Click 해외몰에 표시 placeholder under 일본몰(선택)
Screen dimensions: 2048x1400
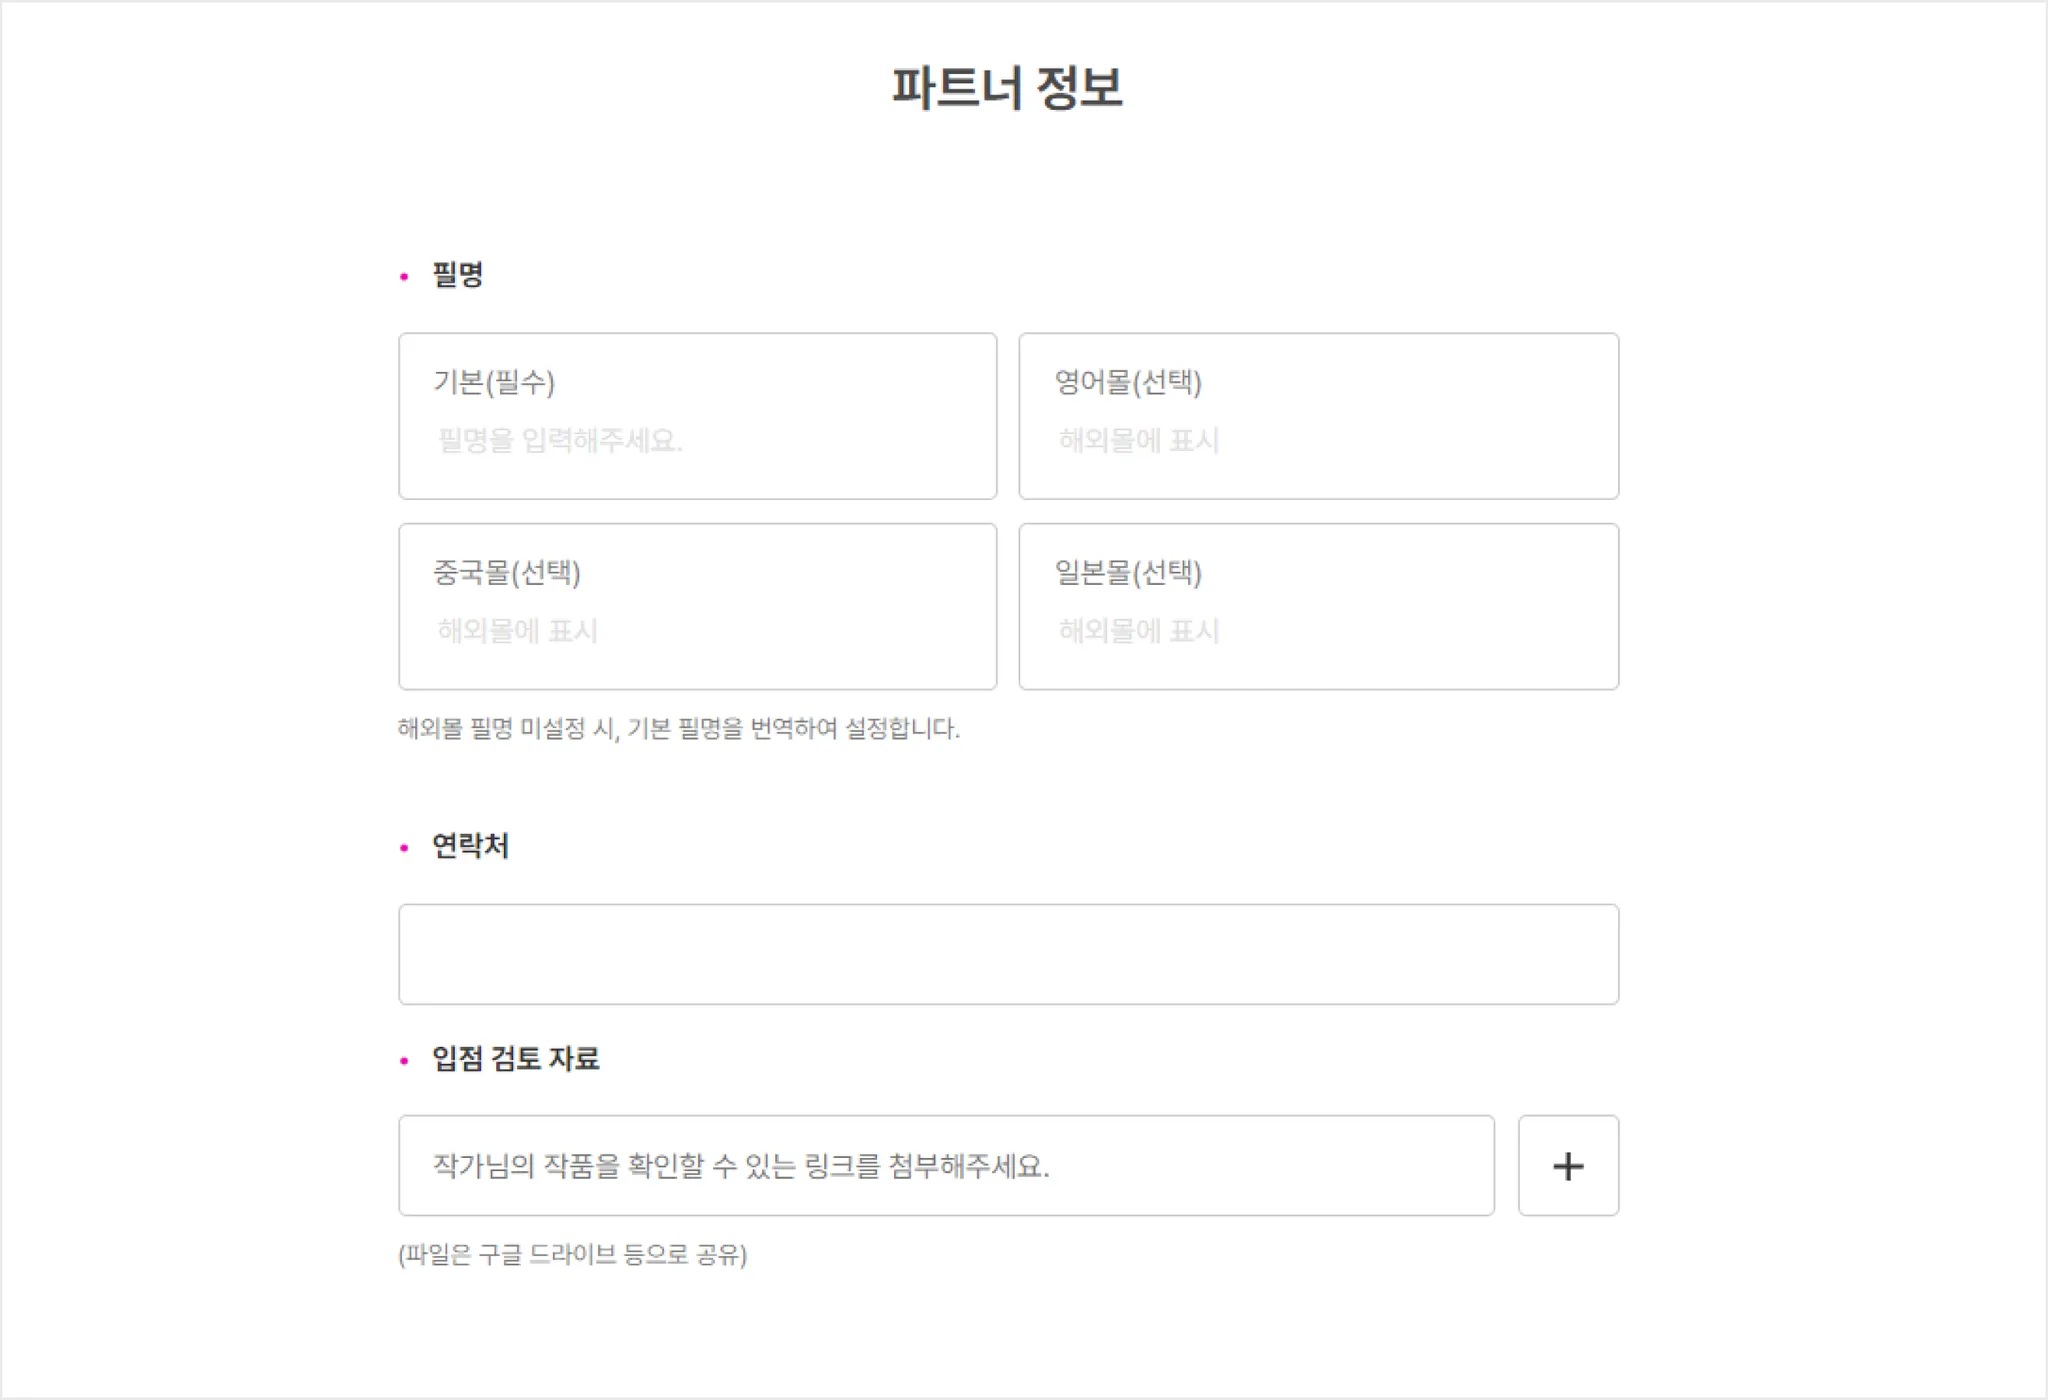[x=1138, y=631]
